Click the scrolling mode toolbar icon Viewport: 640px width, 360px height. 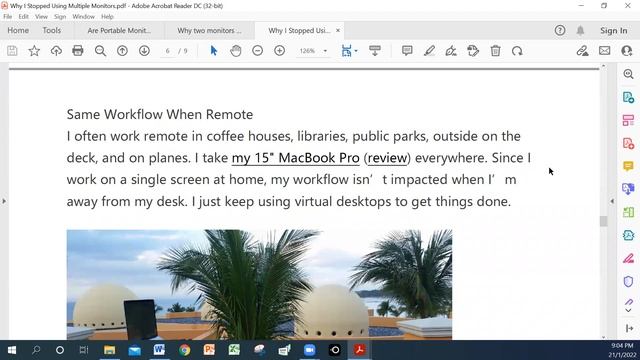point(374,51)
